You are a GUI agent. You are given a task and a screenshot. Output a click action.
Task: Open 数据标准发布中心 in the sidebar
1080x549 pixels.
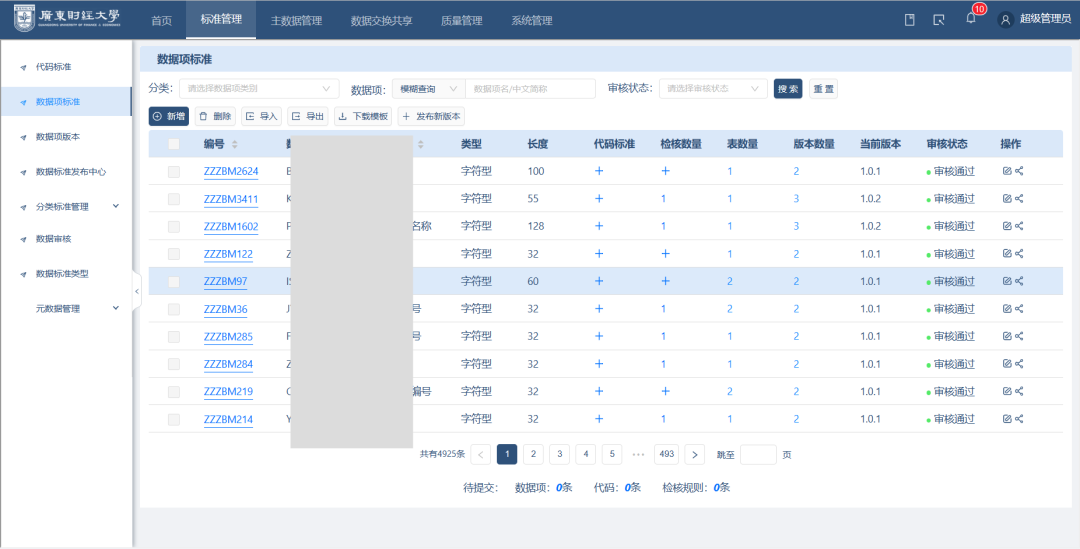pos(70,172)
